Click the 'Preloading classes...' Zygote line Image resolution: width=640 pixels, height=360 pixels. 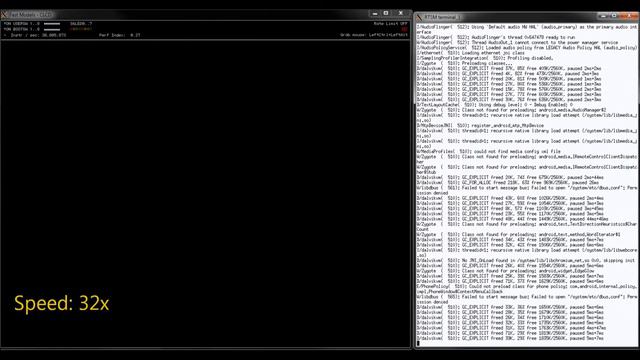click(464, 63)
